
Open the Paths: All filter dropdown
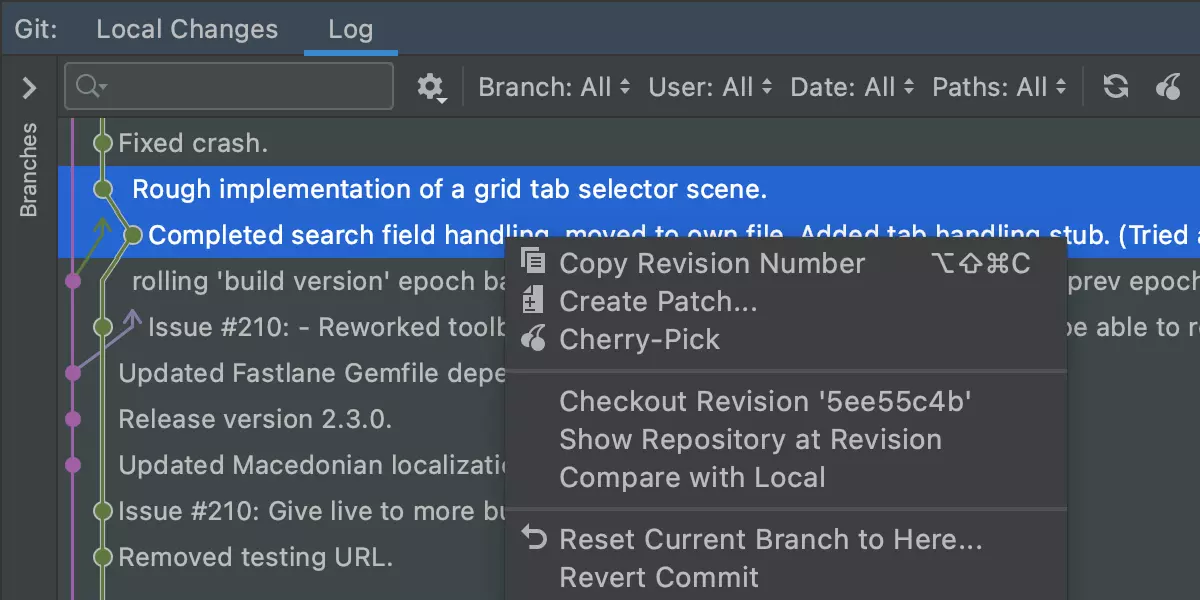tap(999, 87)
